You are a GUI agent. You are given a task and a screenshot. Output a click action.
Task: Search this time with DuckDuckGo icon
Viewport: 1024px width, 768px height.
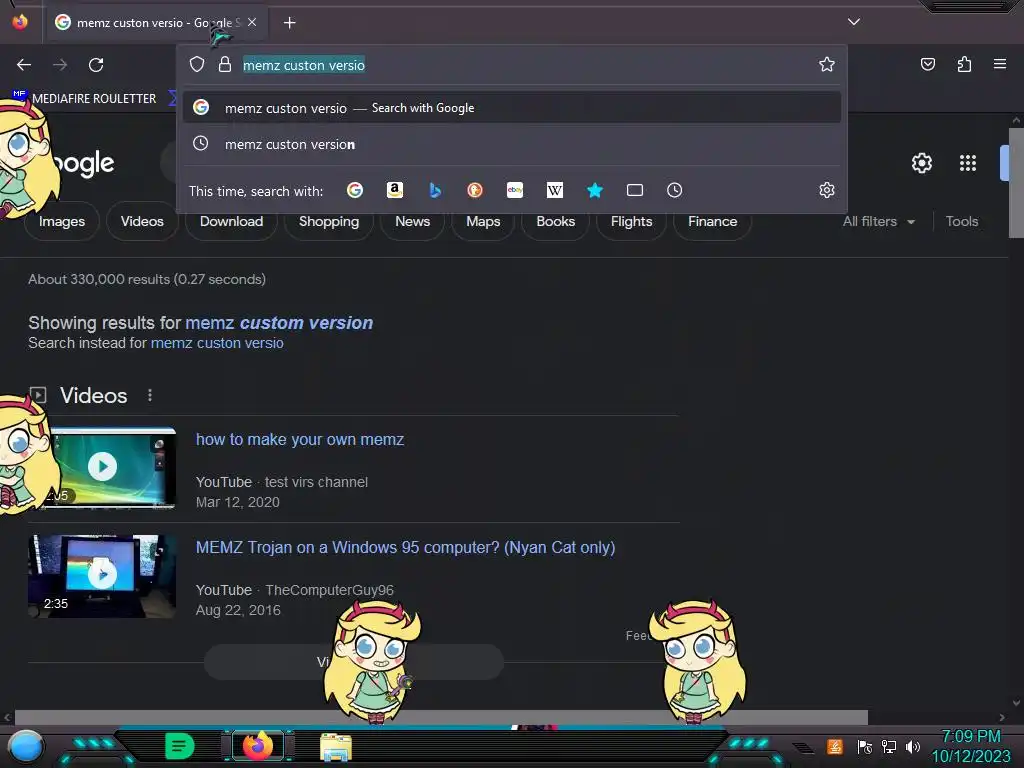pos(475,190)
